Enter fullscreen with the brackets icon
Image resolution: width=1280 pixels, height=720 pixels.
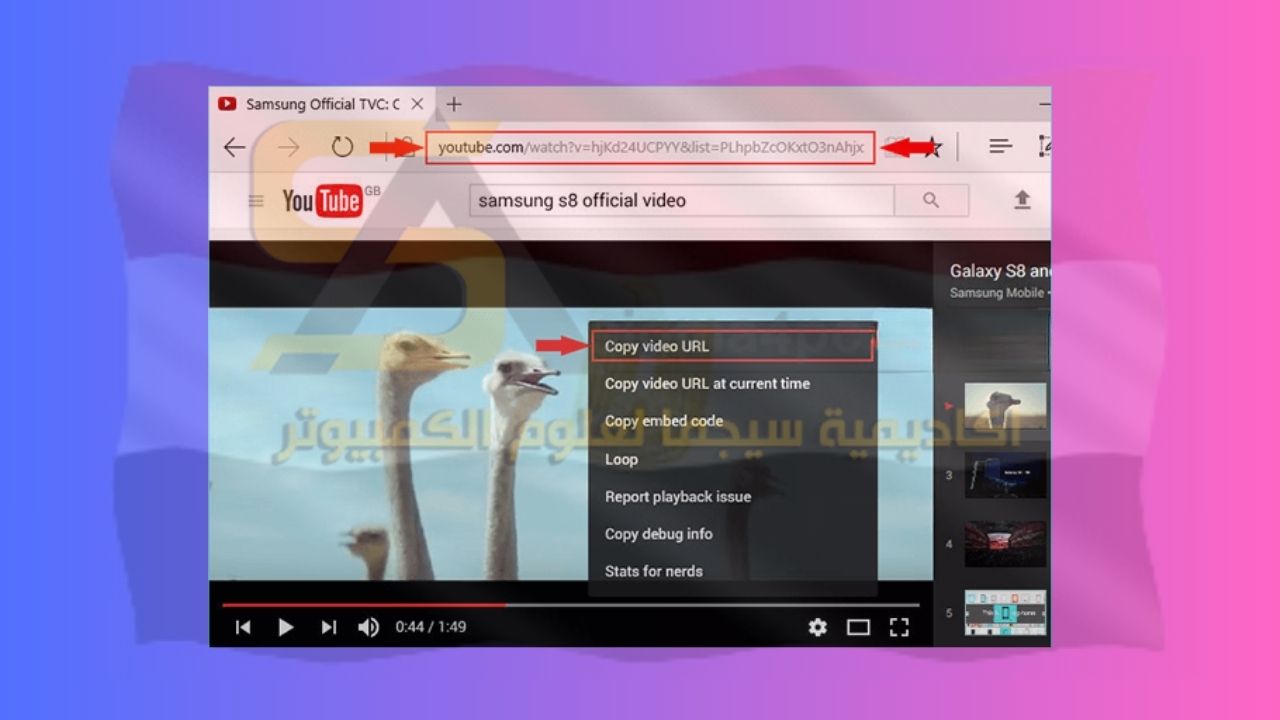[899, 627]
